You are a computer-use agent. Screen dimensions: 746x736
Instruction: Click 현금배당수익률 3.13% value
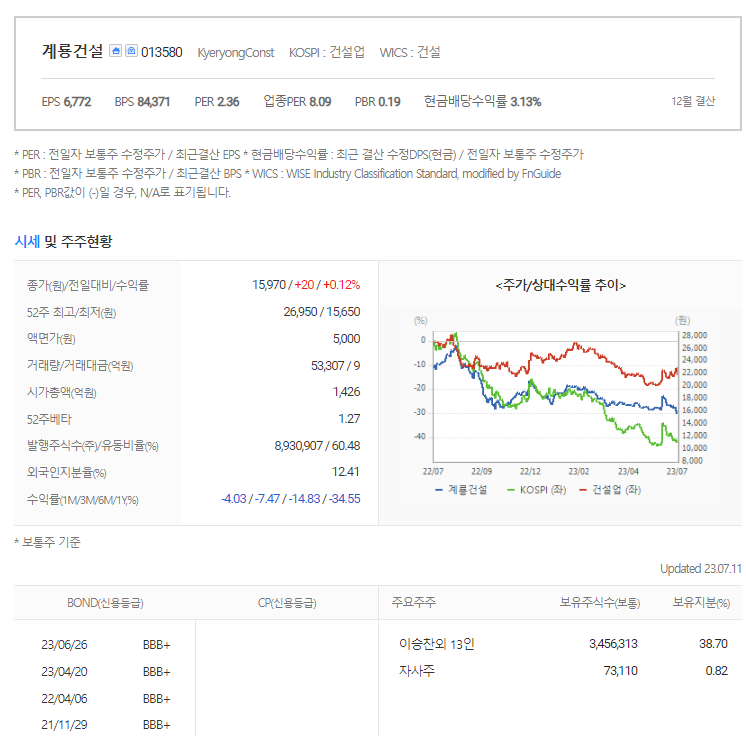coord(482,101)
